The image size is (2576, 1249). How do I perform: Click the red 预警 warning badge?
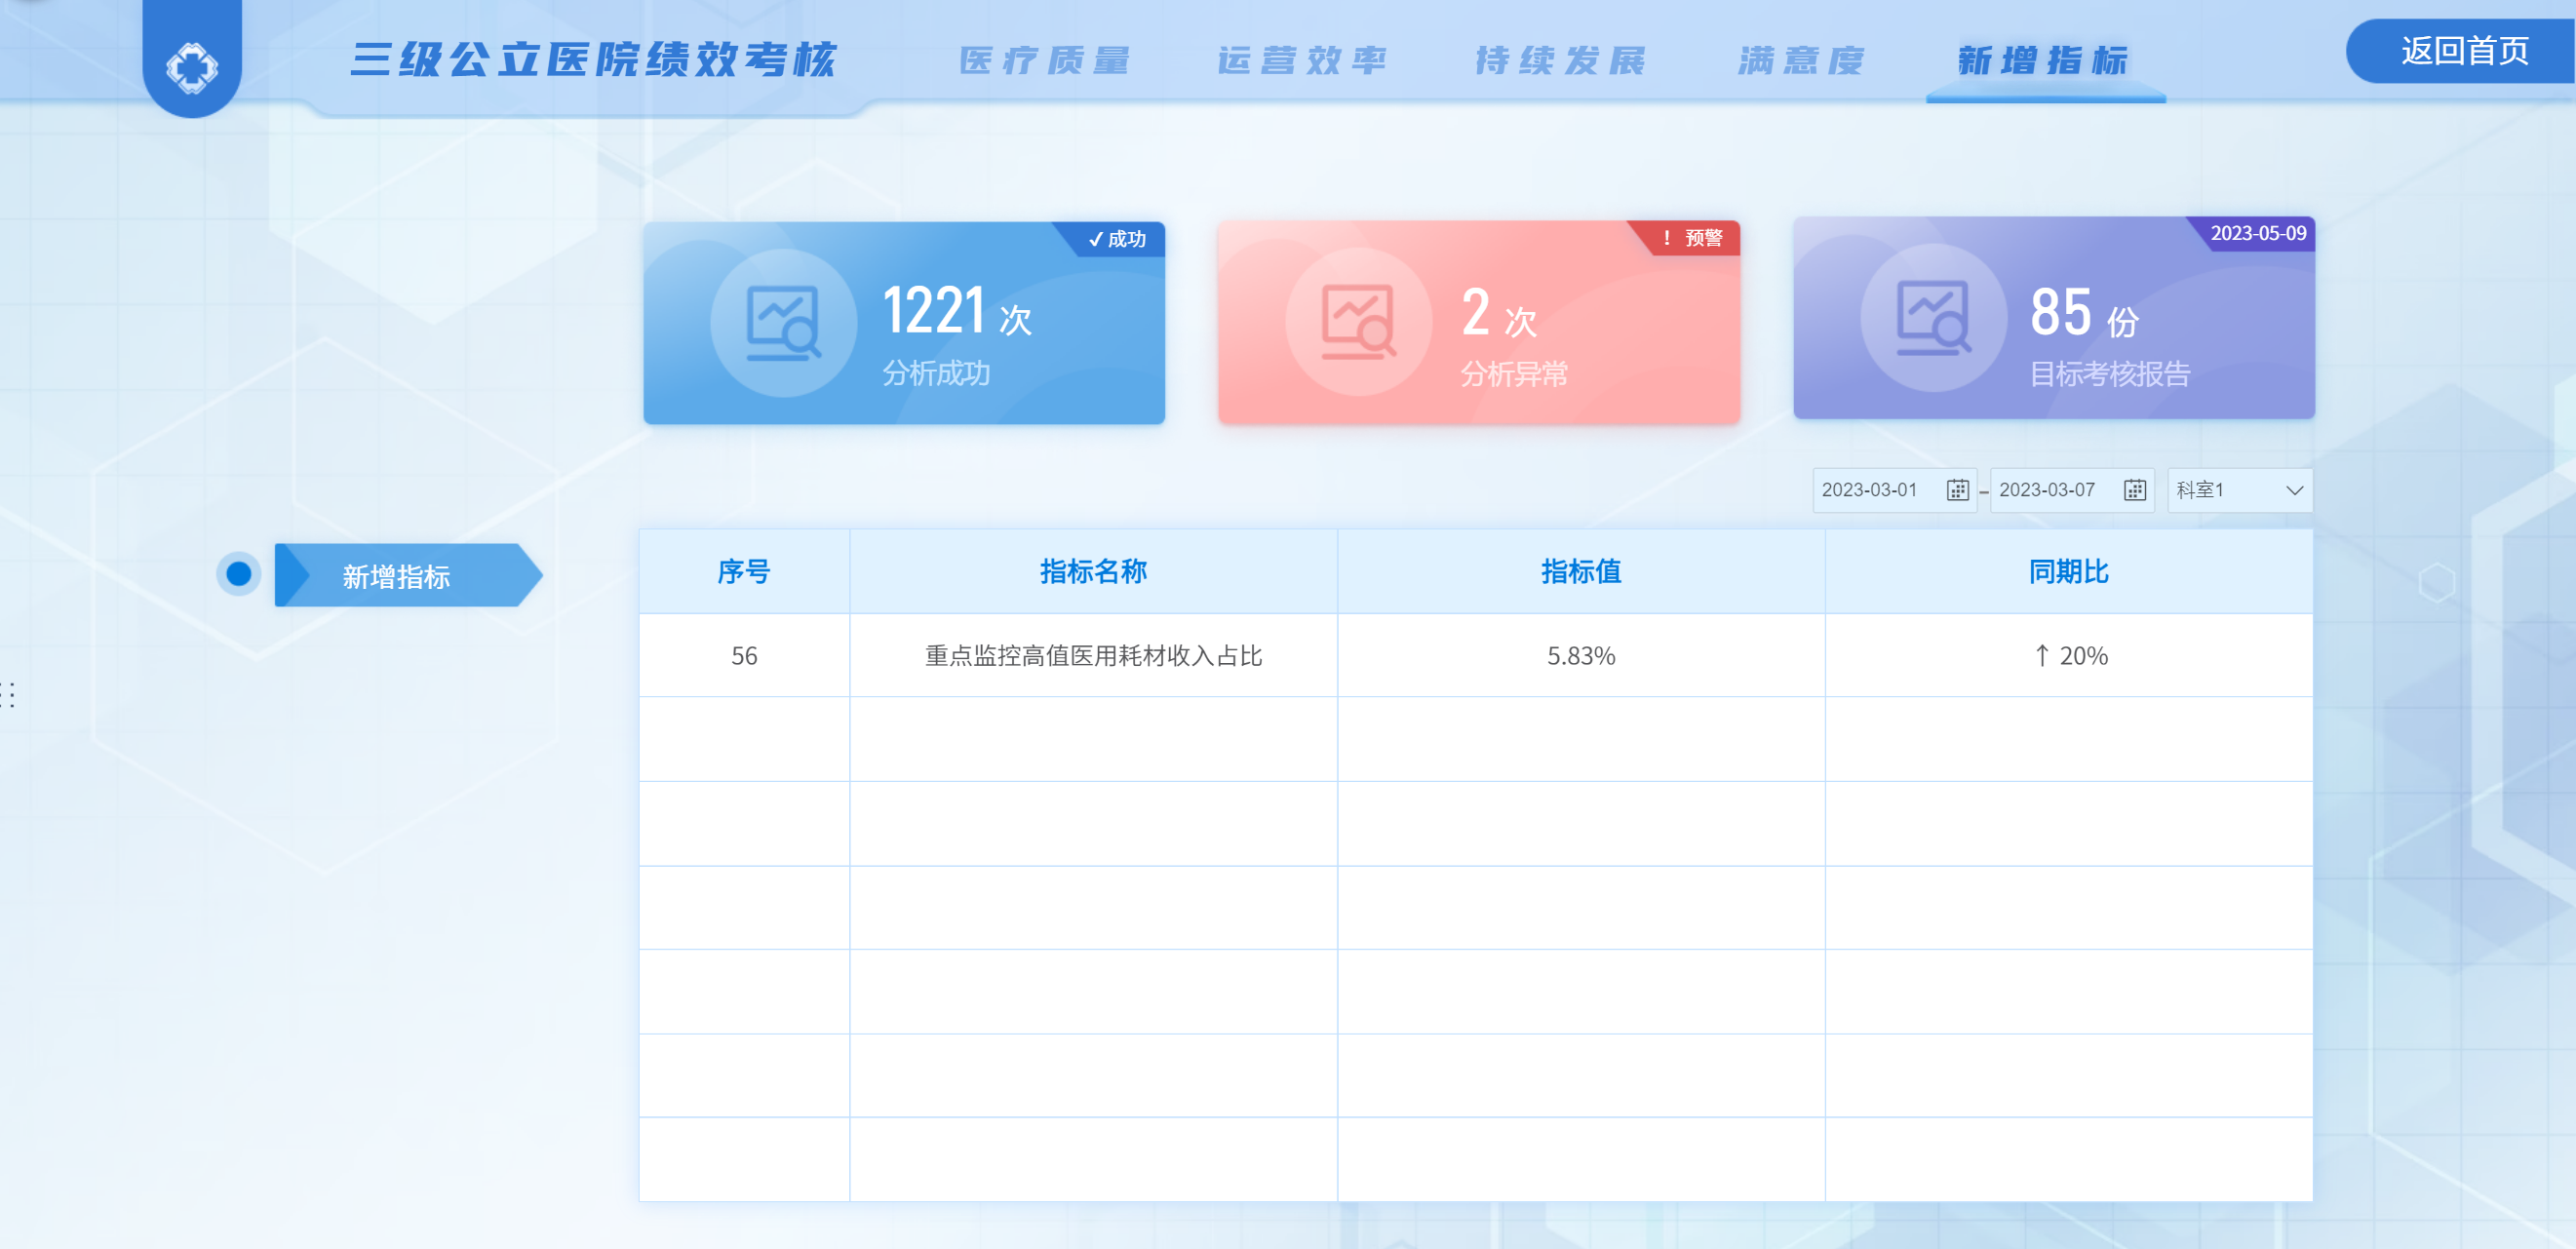click(1692, 238)
